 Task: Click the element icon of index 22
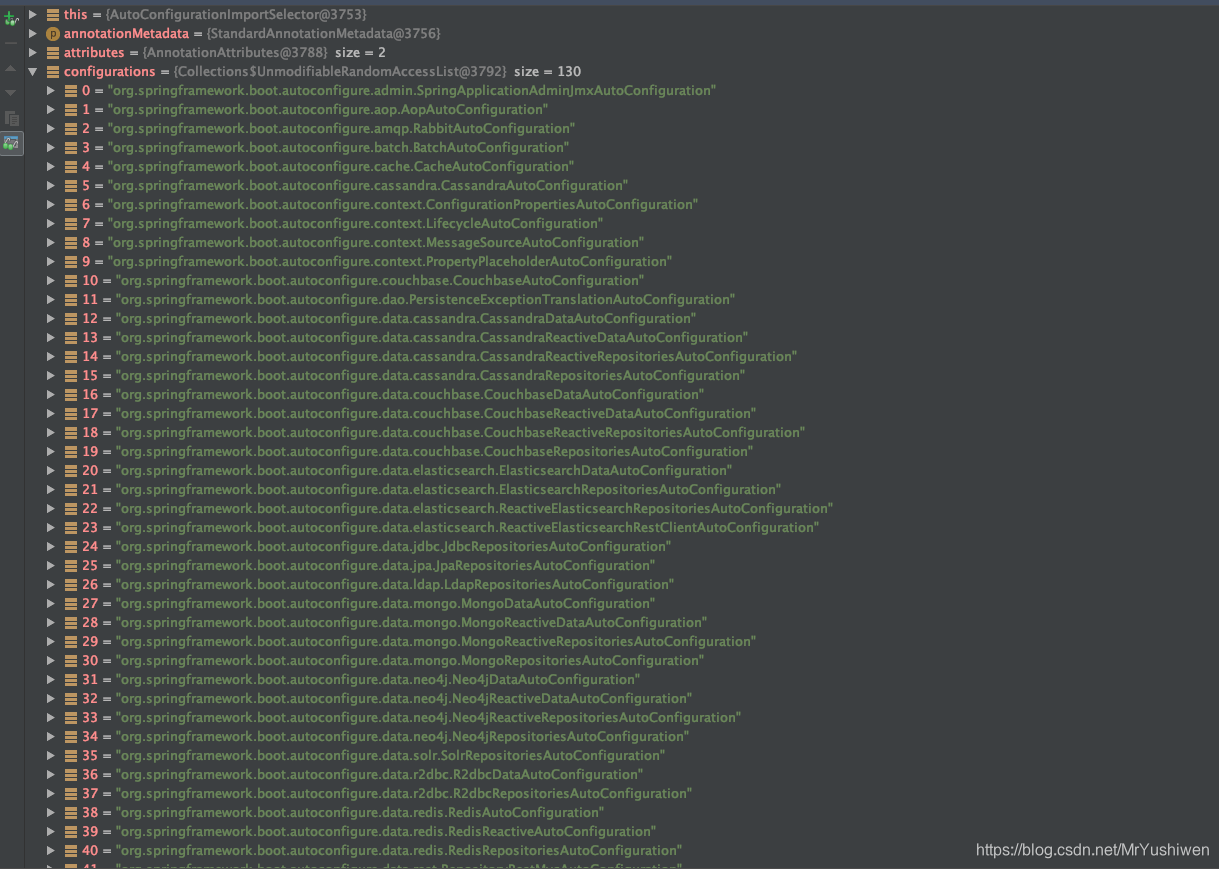coord(71,509)
